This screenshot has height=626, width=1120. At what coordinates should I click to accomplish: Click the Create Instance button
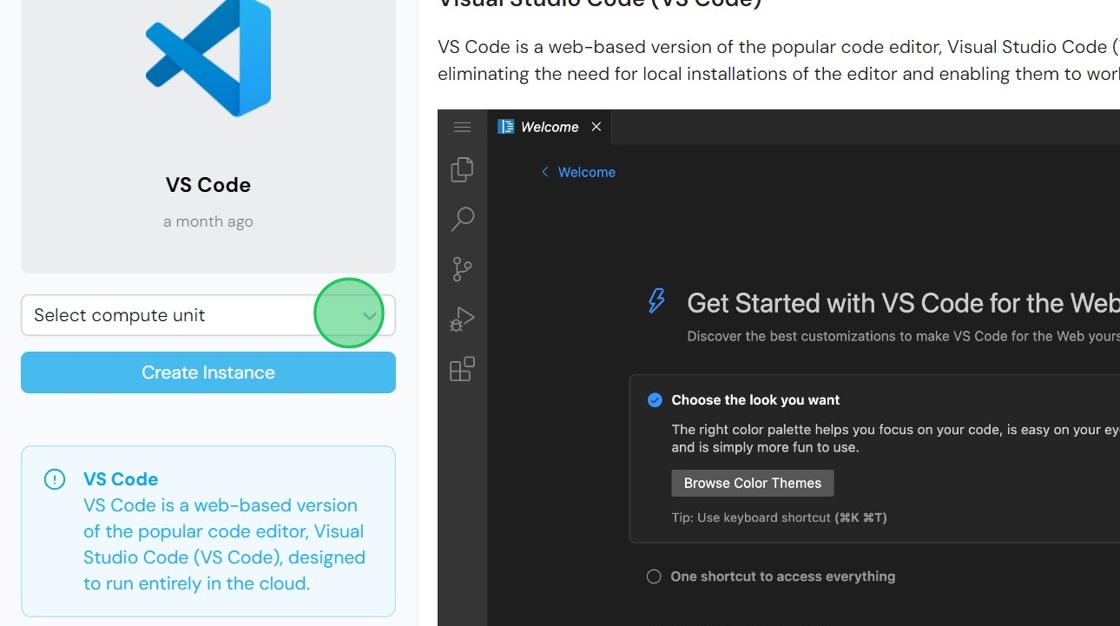point(208,372)
